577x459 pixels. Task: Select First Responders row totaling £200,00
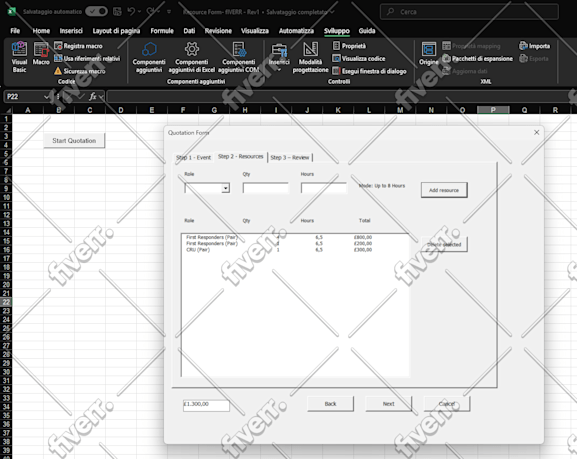295,244
